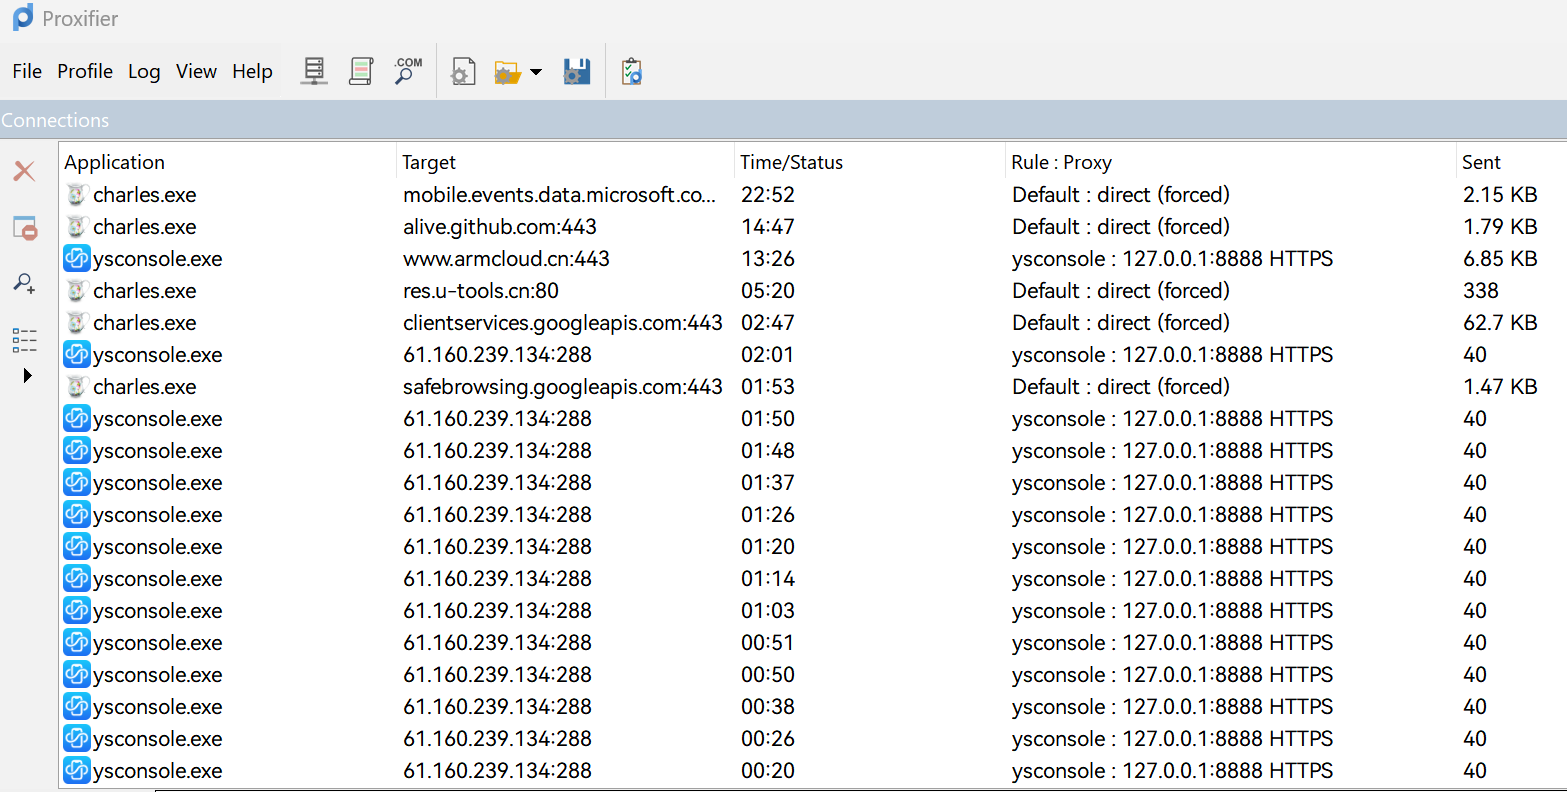Sort by the Sent column header
Screen dimensions: 1567x792
(x=1481, y=162)
